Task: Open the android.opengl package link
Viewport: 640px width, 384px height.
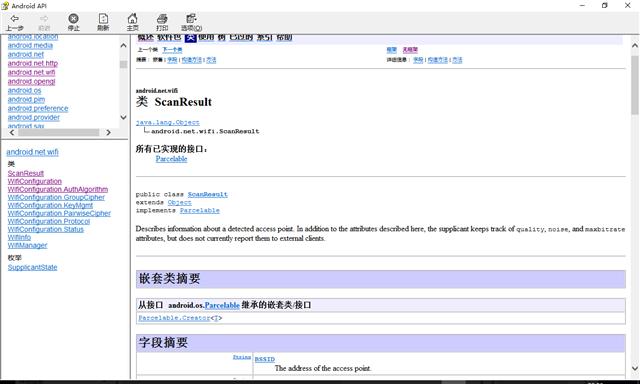Action: pyautogui.click(x=31, y=81)
